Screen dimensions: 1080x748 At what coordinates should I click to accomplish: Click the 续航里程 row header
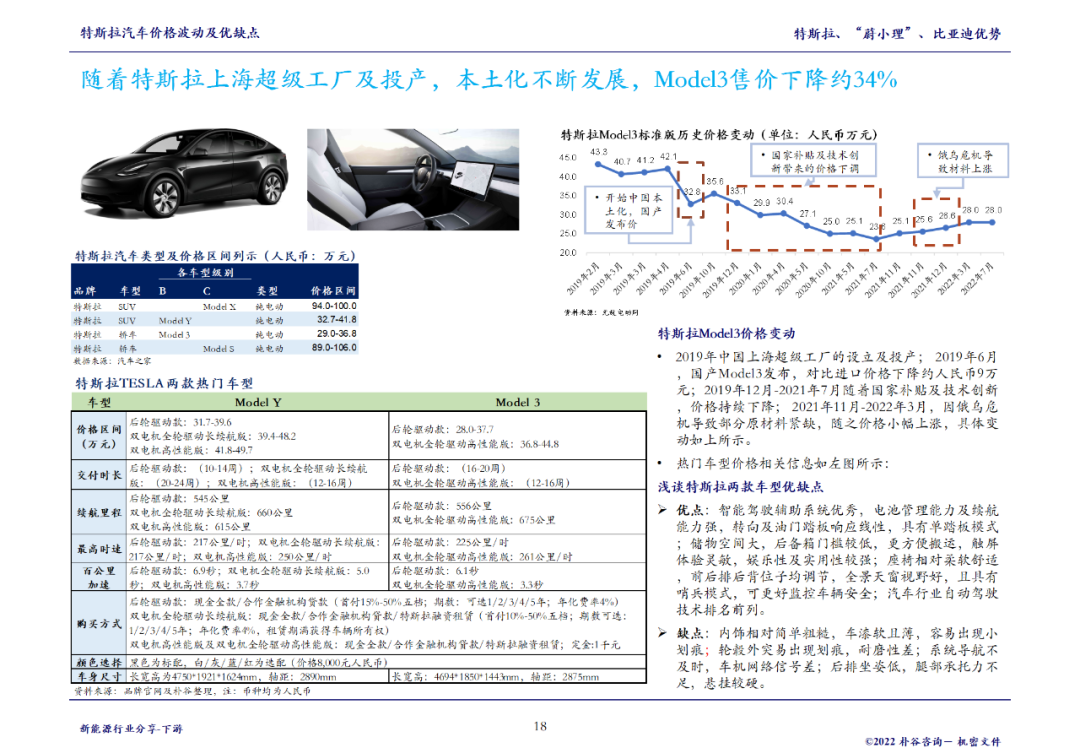click(x=99, y=512)
